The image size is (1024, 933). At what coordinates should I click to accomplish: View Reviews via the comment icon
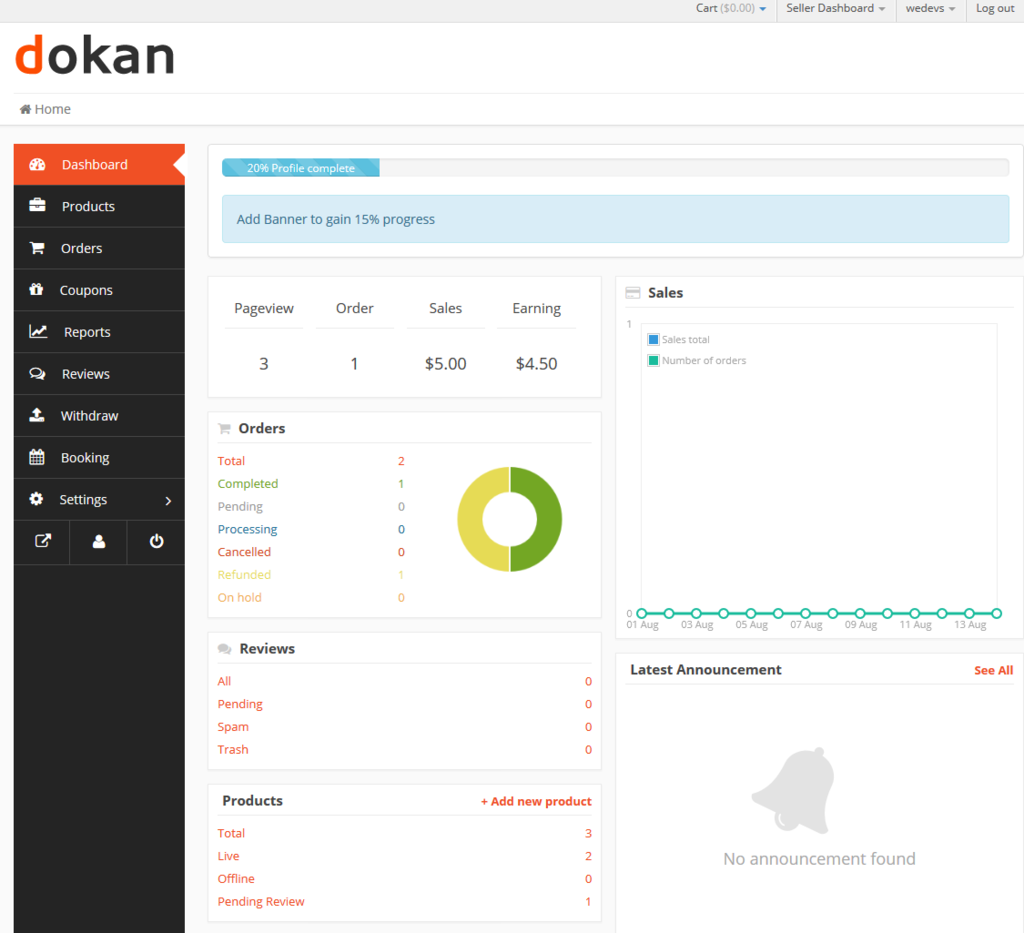pyautogui.click(x=37, y=373)
